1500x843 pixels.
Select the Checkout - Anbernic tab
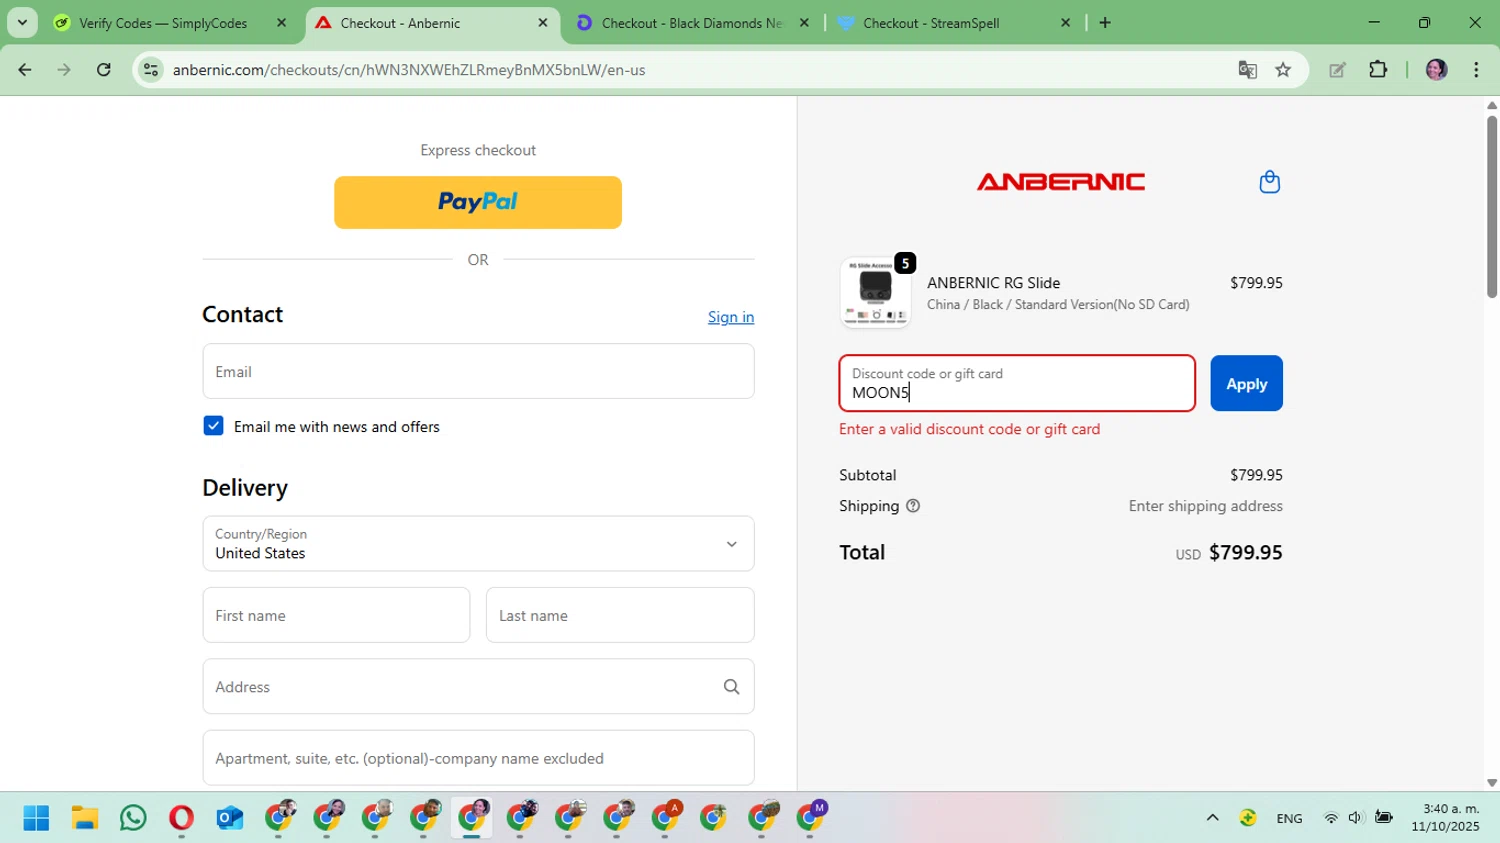(400, 23)
